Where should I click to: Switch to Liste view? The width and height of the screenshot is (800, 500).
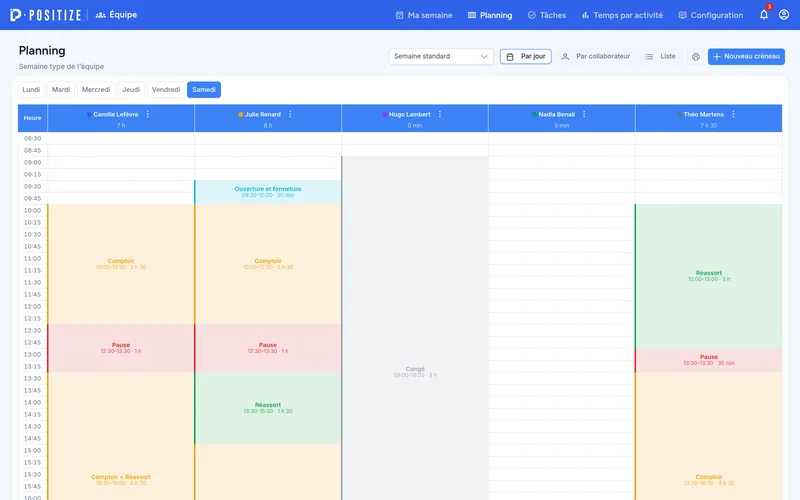(x=660, y=56)
